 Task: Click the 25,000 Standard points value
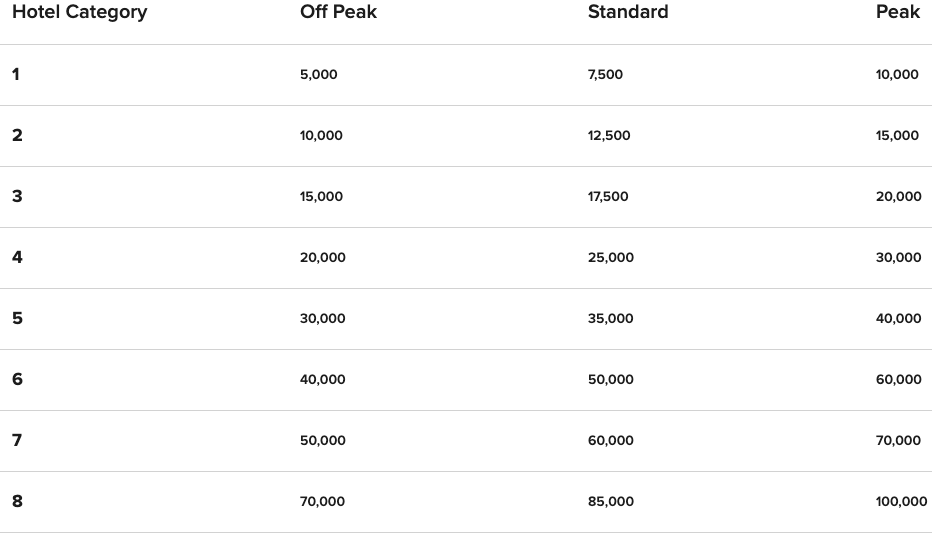[x=610, y=258]
